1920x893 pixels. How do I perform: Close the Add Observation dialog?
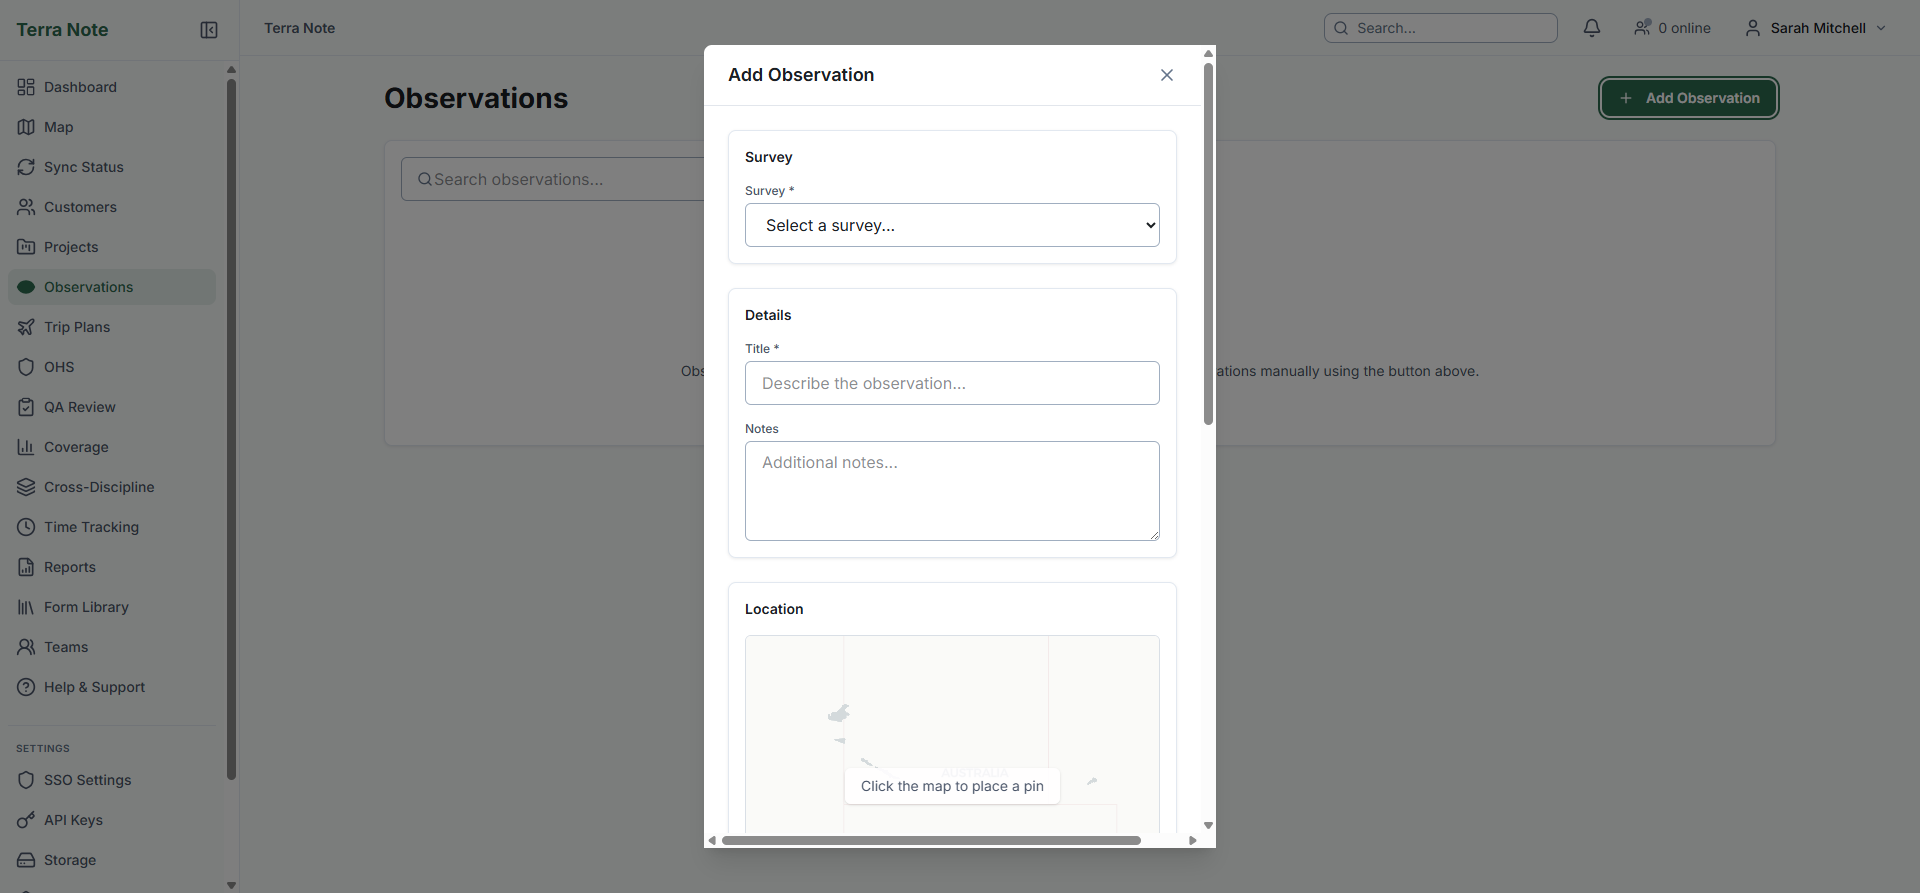(1167, 75)
